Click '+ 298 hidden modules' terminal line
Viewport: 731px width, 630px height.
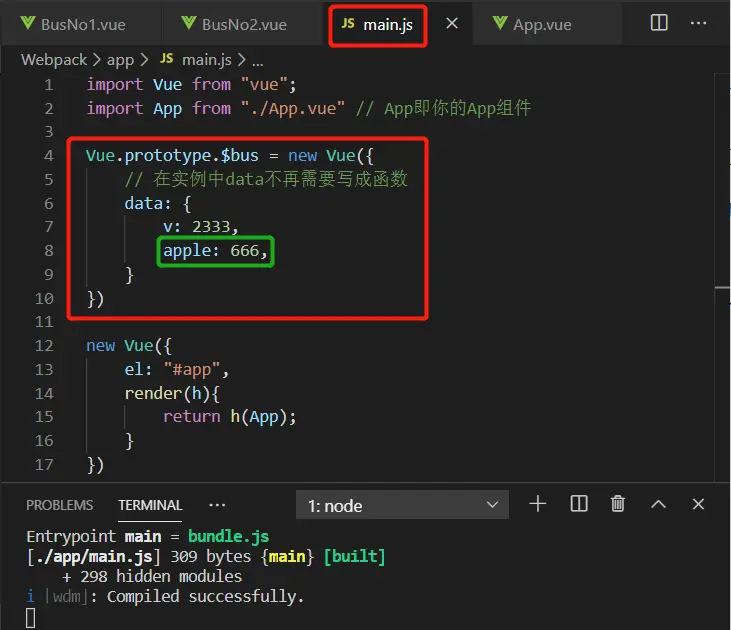point(152,576)
